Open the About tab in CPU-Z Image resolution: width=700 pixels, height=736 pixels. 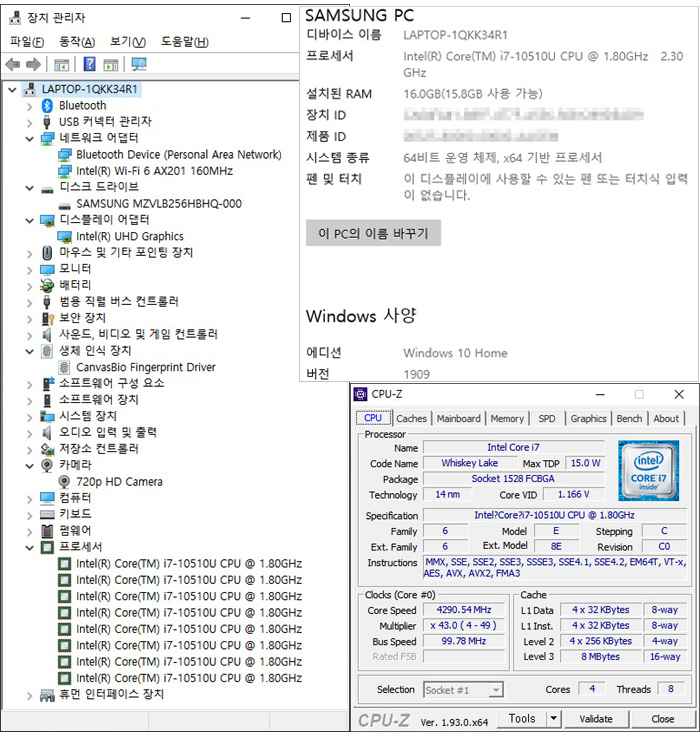[x=666, y=418]
